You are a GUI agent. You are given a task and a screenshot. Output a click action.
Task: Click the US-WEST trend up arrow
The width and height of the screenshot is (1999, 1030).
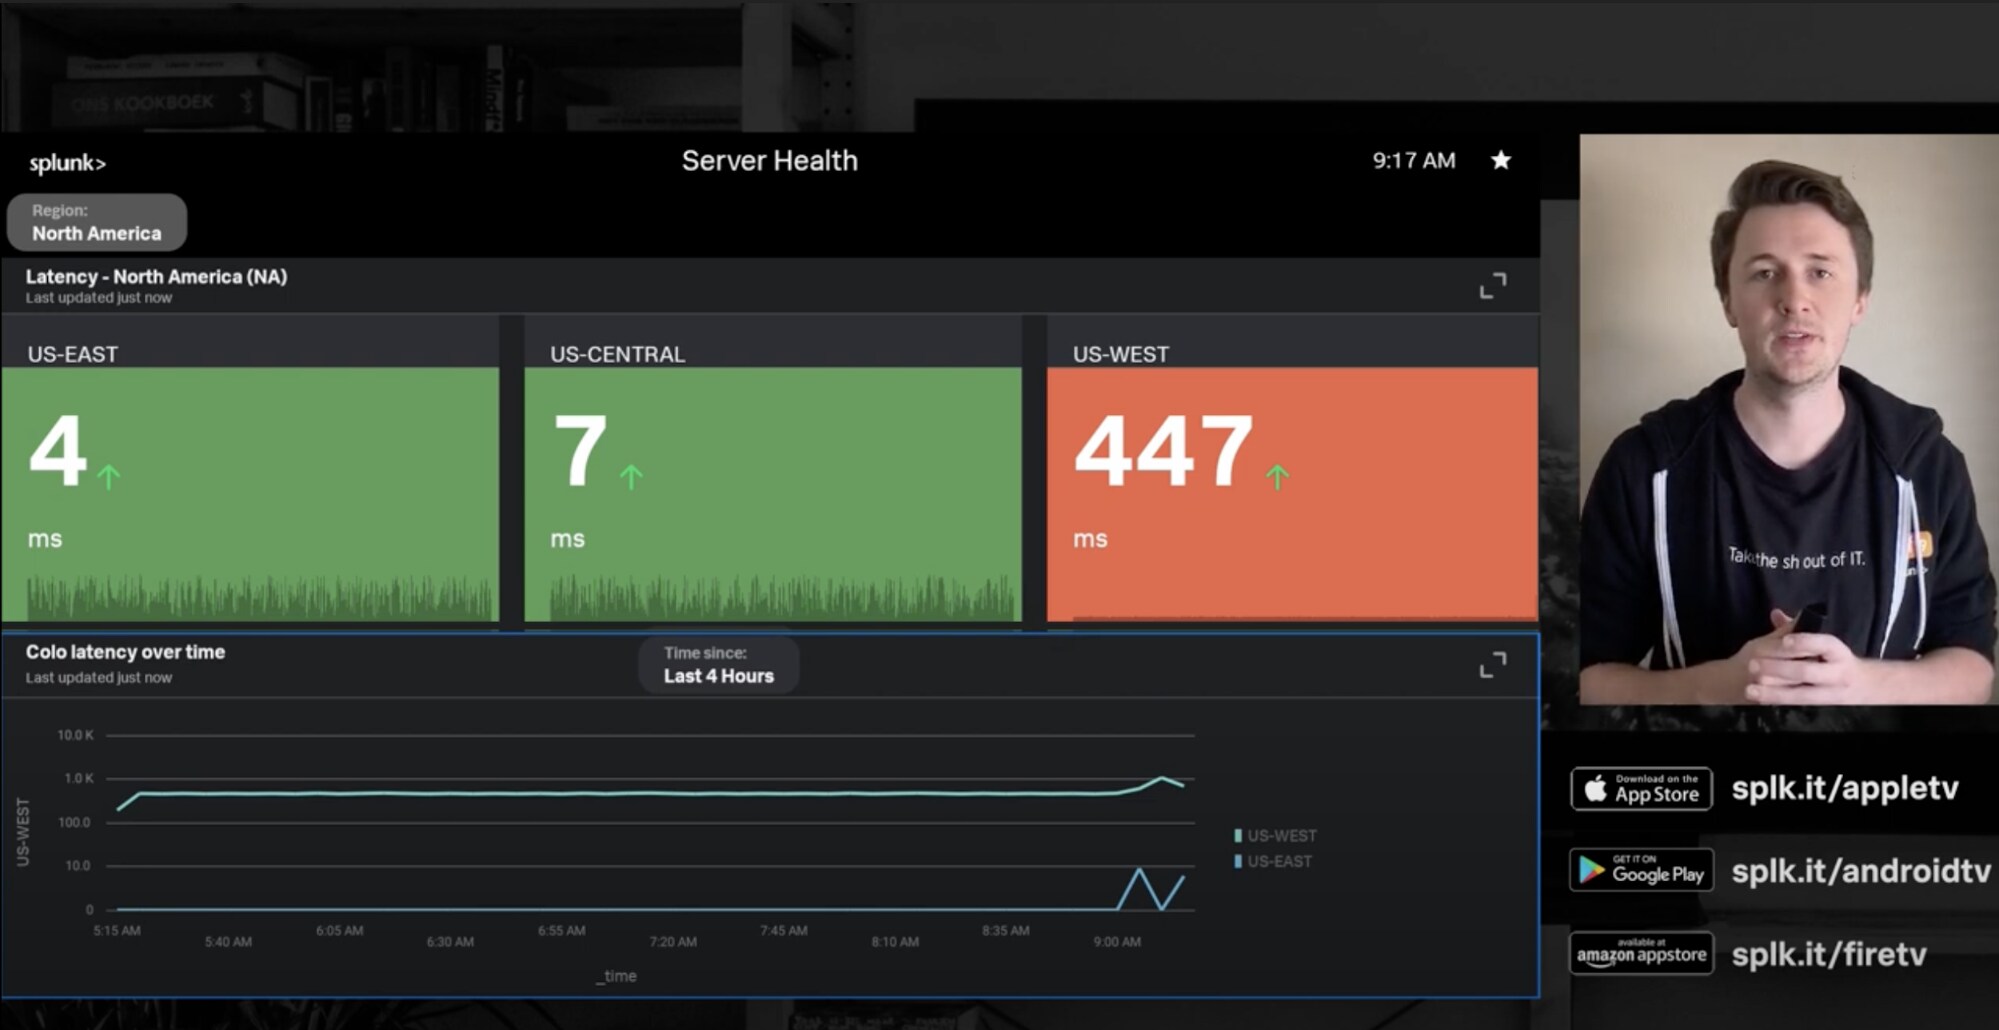point(1277,476)
